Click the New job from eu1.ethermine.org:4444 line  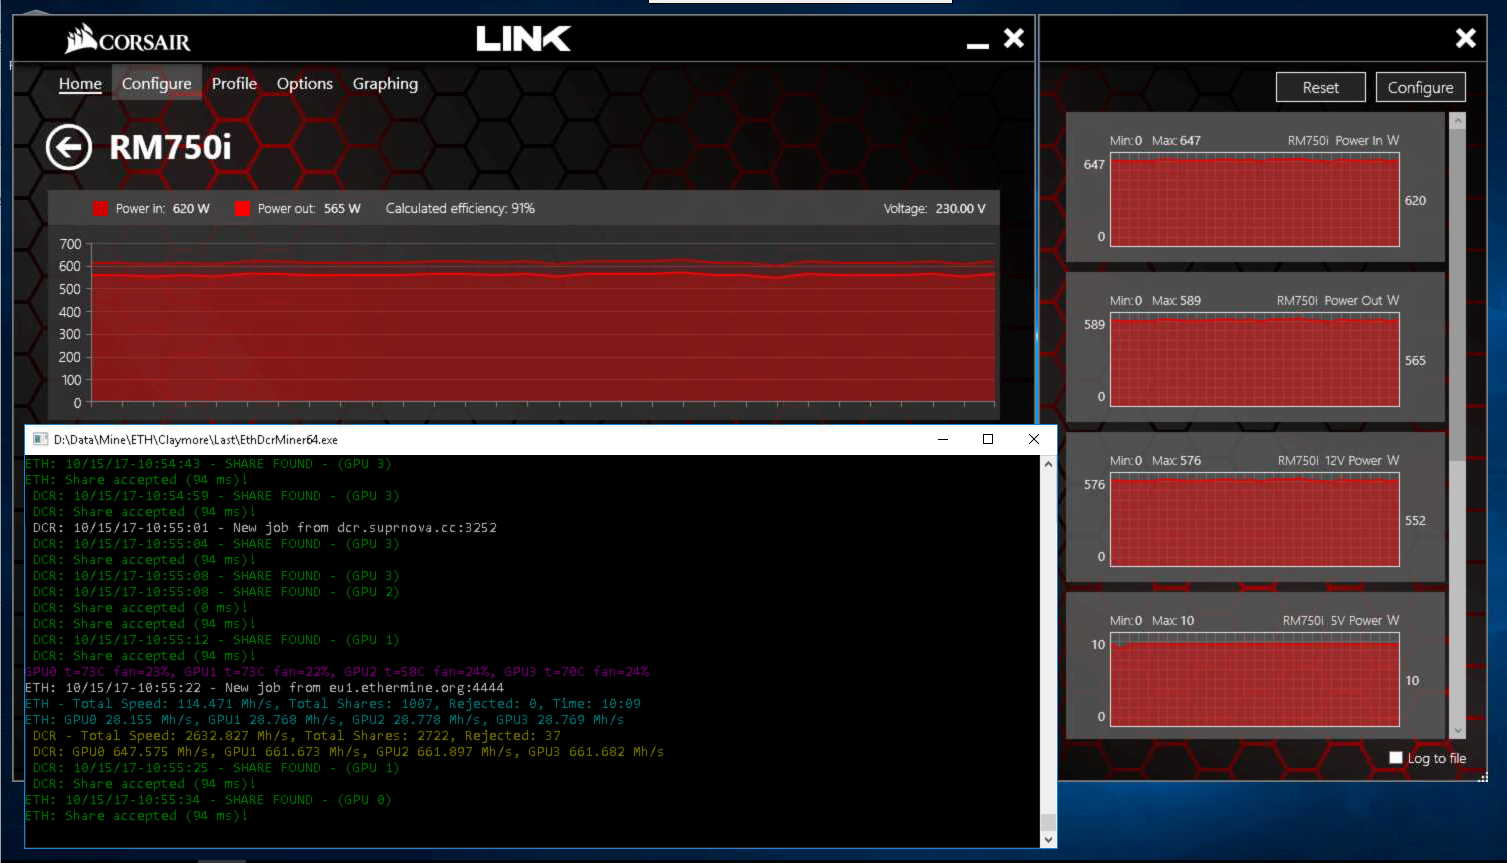pyautogui.click(x=265, y=688)
